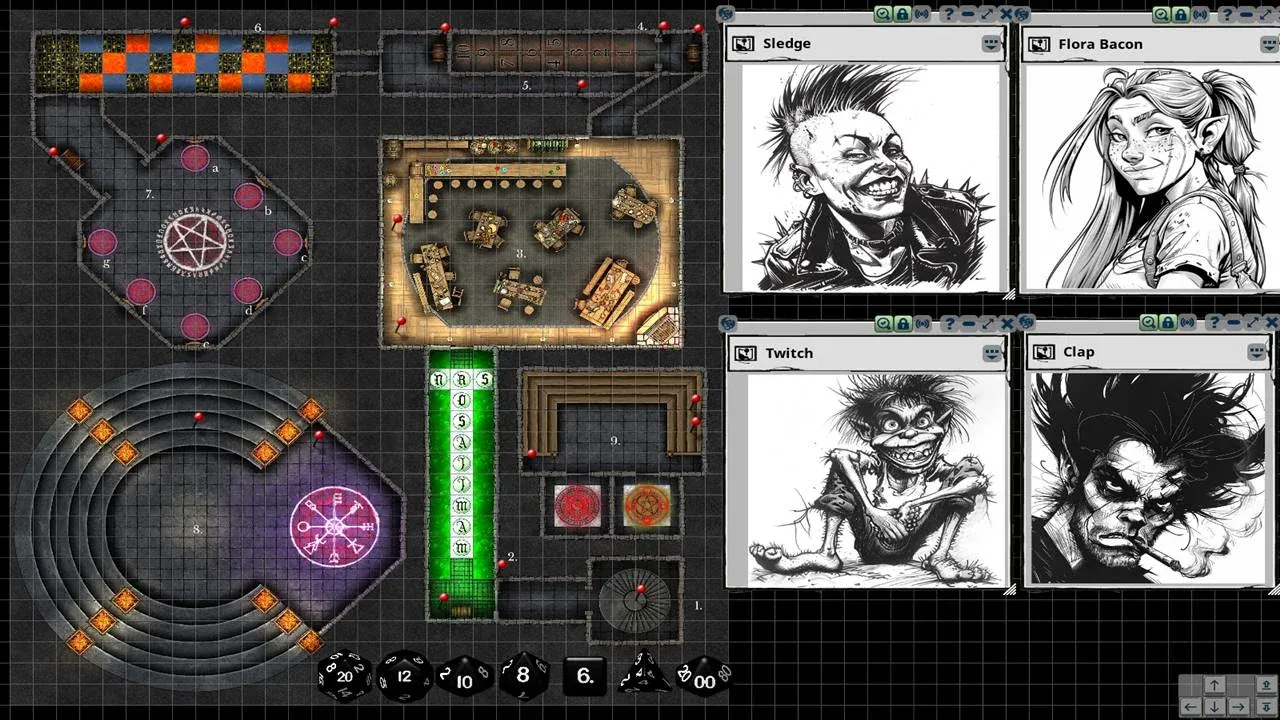Viewport: 1280px width, 720px height.
Task: Click red map pin beside room label 2
Action: pos(502,567)
